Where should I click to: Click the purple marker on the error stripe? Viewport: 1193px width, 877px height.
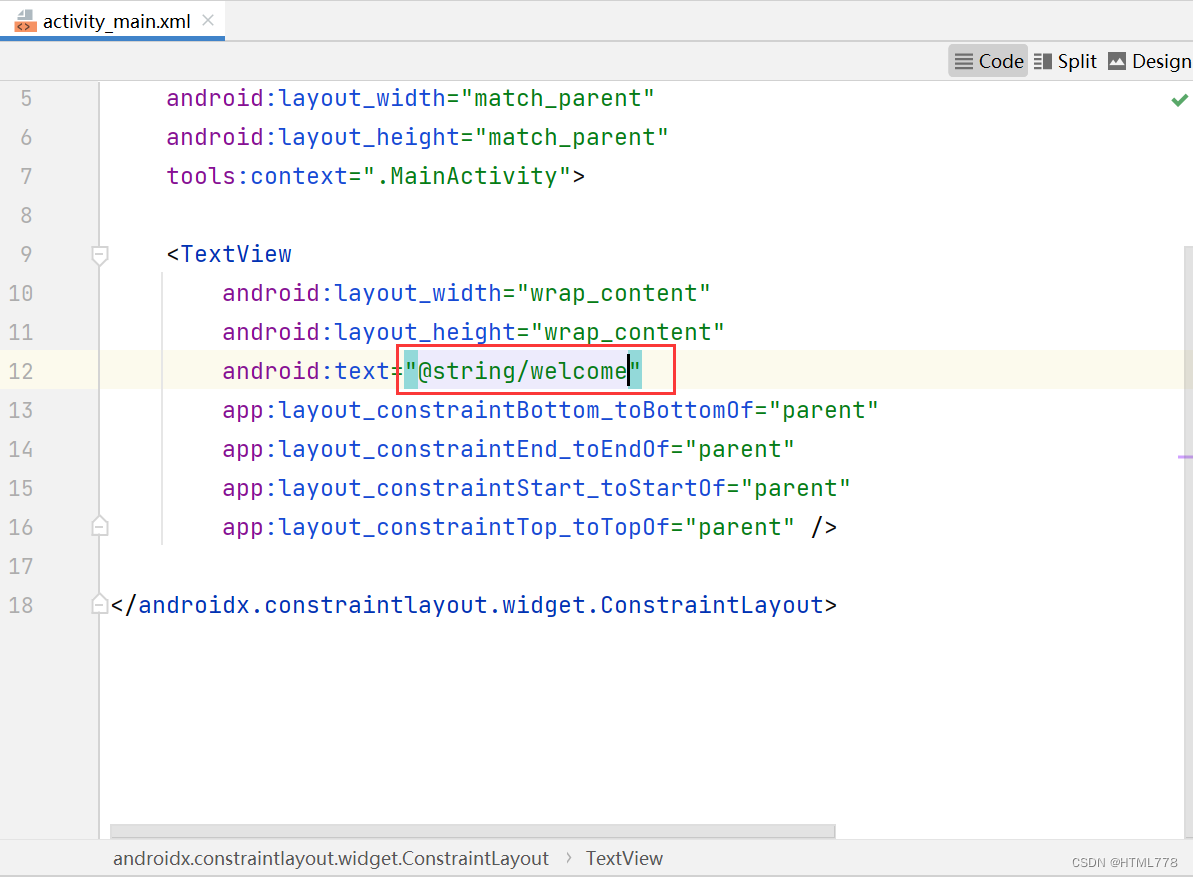pos(1185,456)
